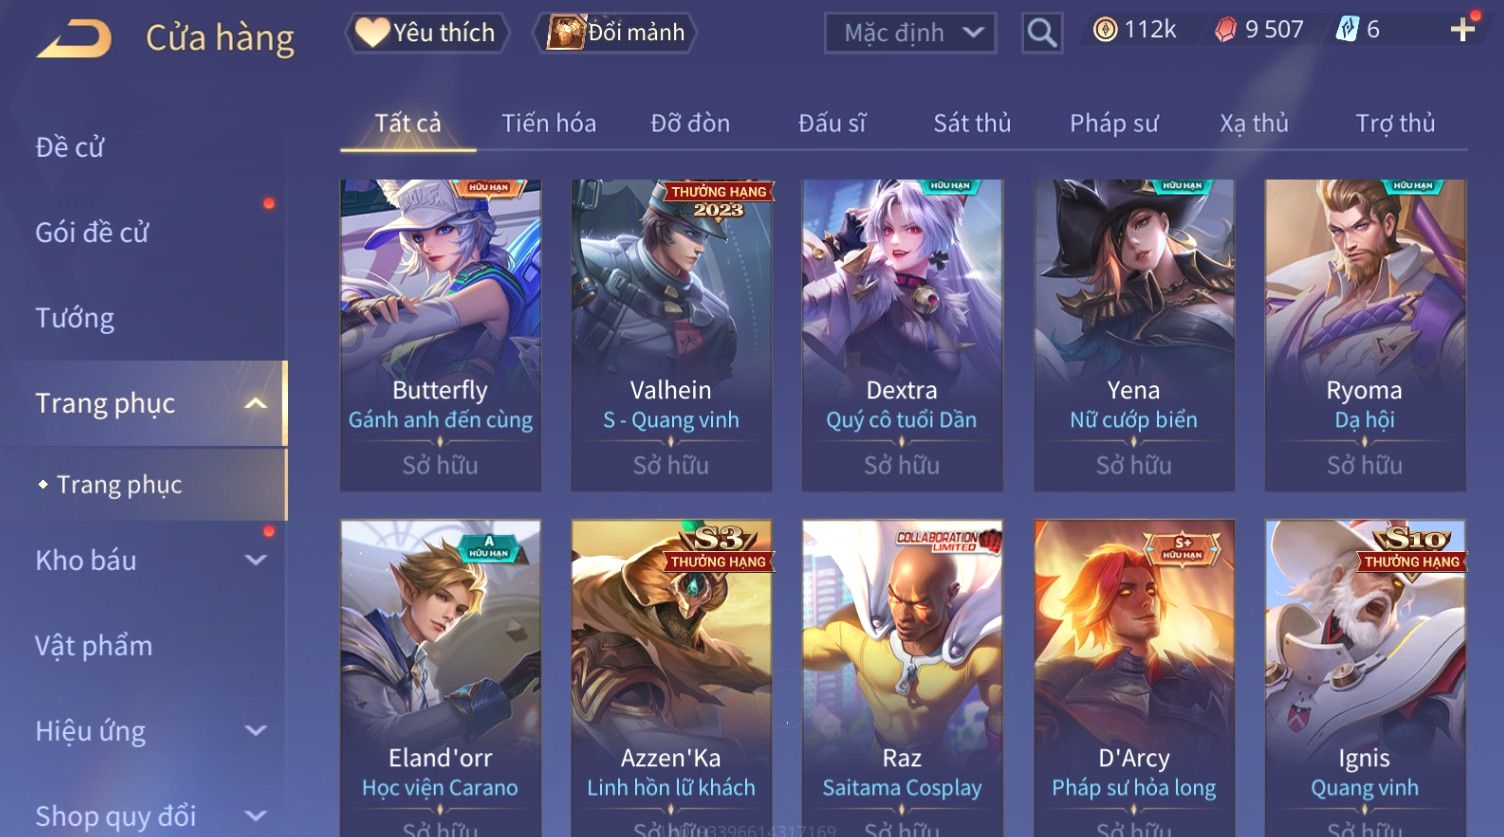Click the back arrow icon
Screen dimensions: 1504x837
click(x=74, y=38)
